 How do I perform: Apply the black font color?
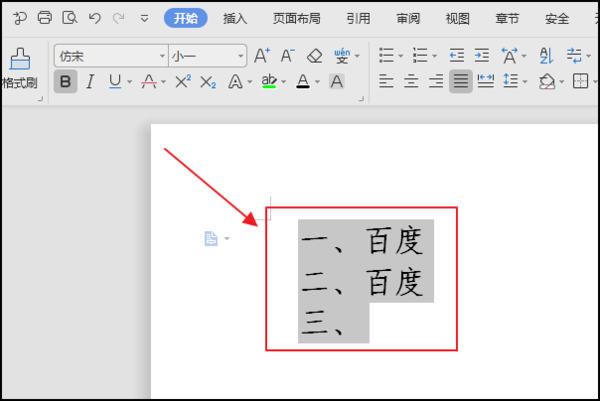click(x=303, y=82)
